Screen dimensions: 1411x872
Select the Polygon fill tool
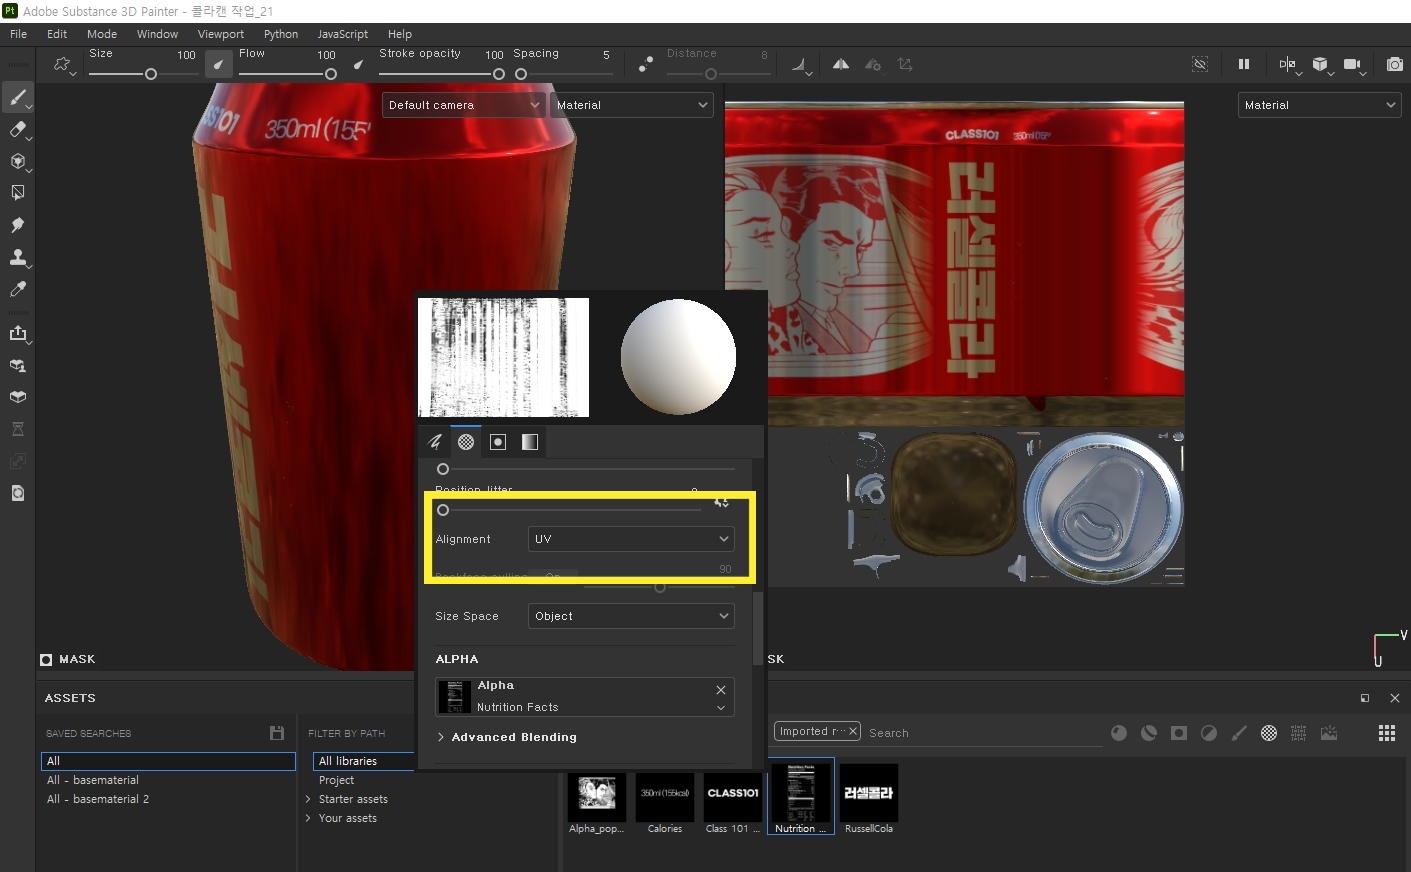(17, 193)
